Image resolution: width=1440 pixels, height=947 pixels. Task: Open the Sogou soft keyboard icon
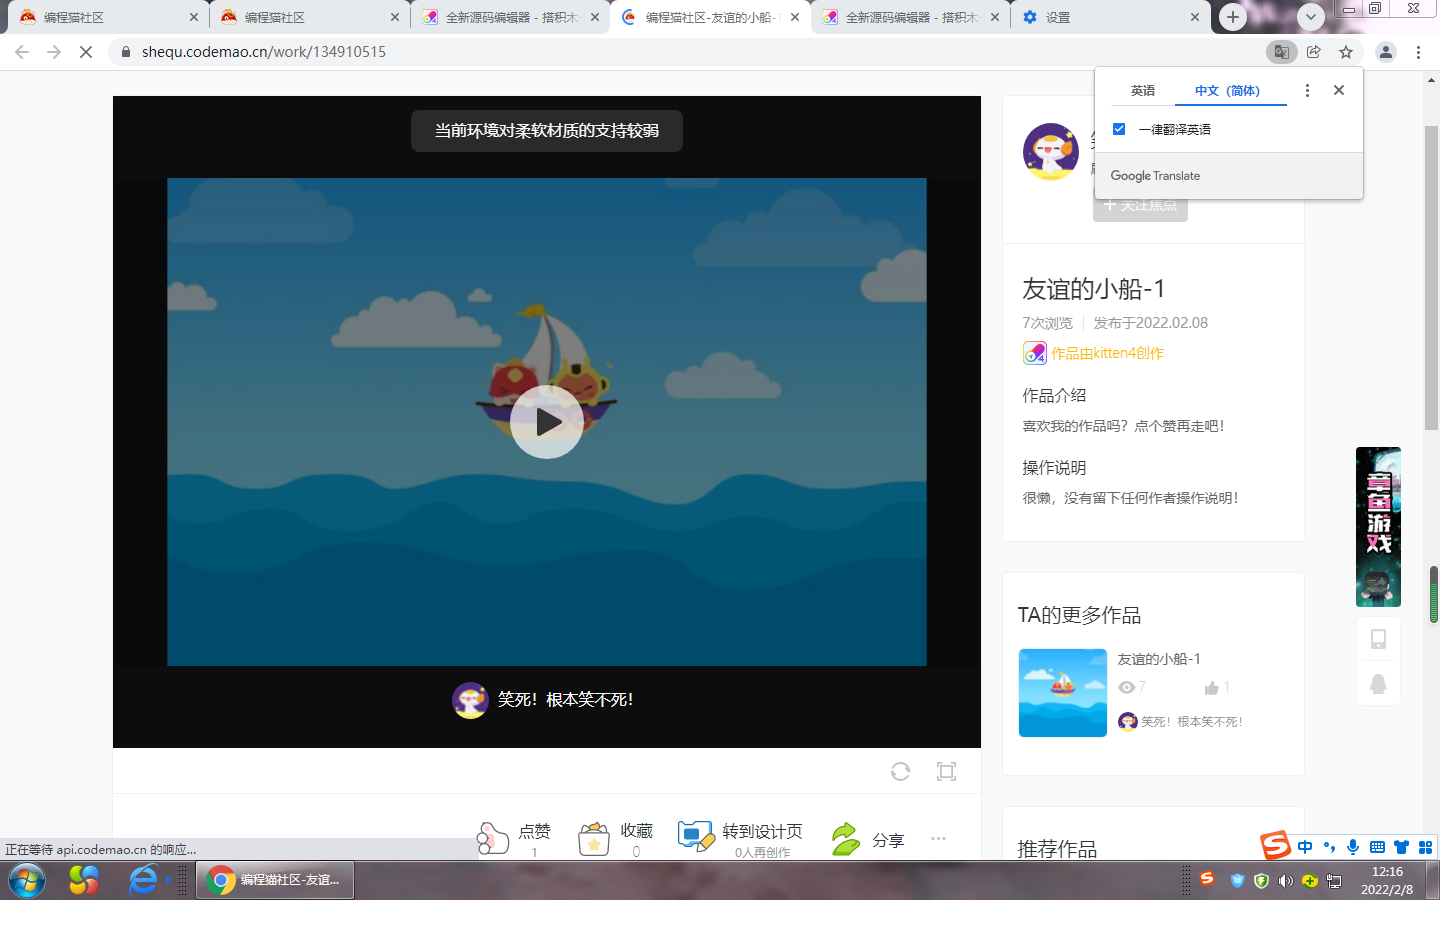[1377, 847]
